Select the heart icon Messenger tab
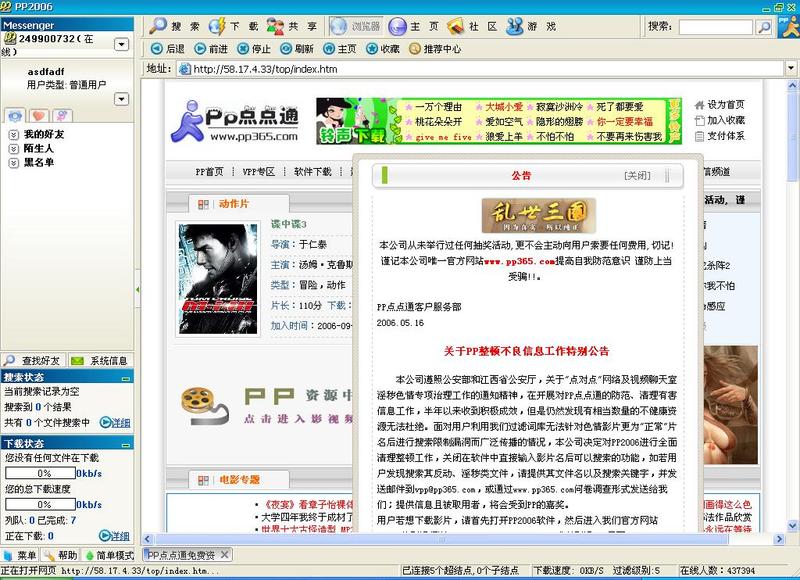The width and height of the screenshot is (800, 580). (39, 116)
